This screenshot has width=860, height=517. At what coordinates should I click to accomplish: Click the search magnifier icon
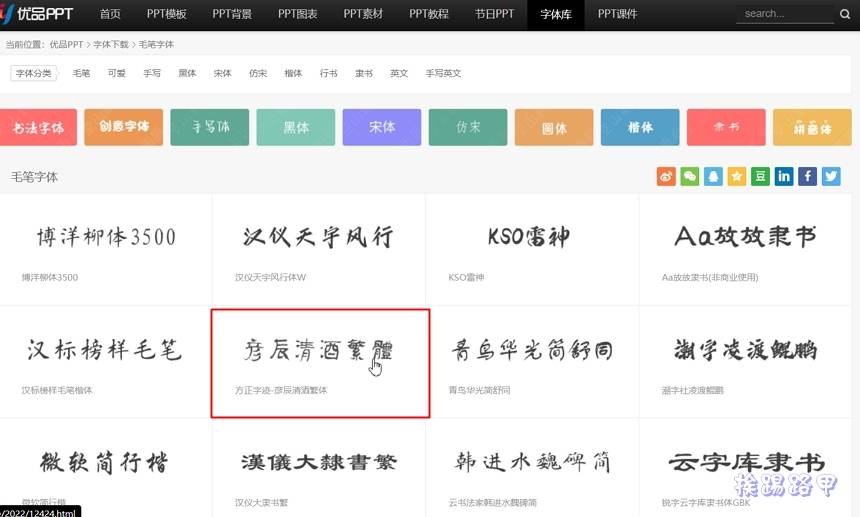(845, 14)
